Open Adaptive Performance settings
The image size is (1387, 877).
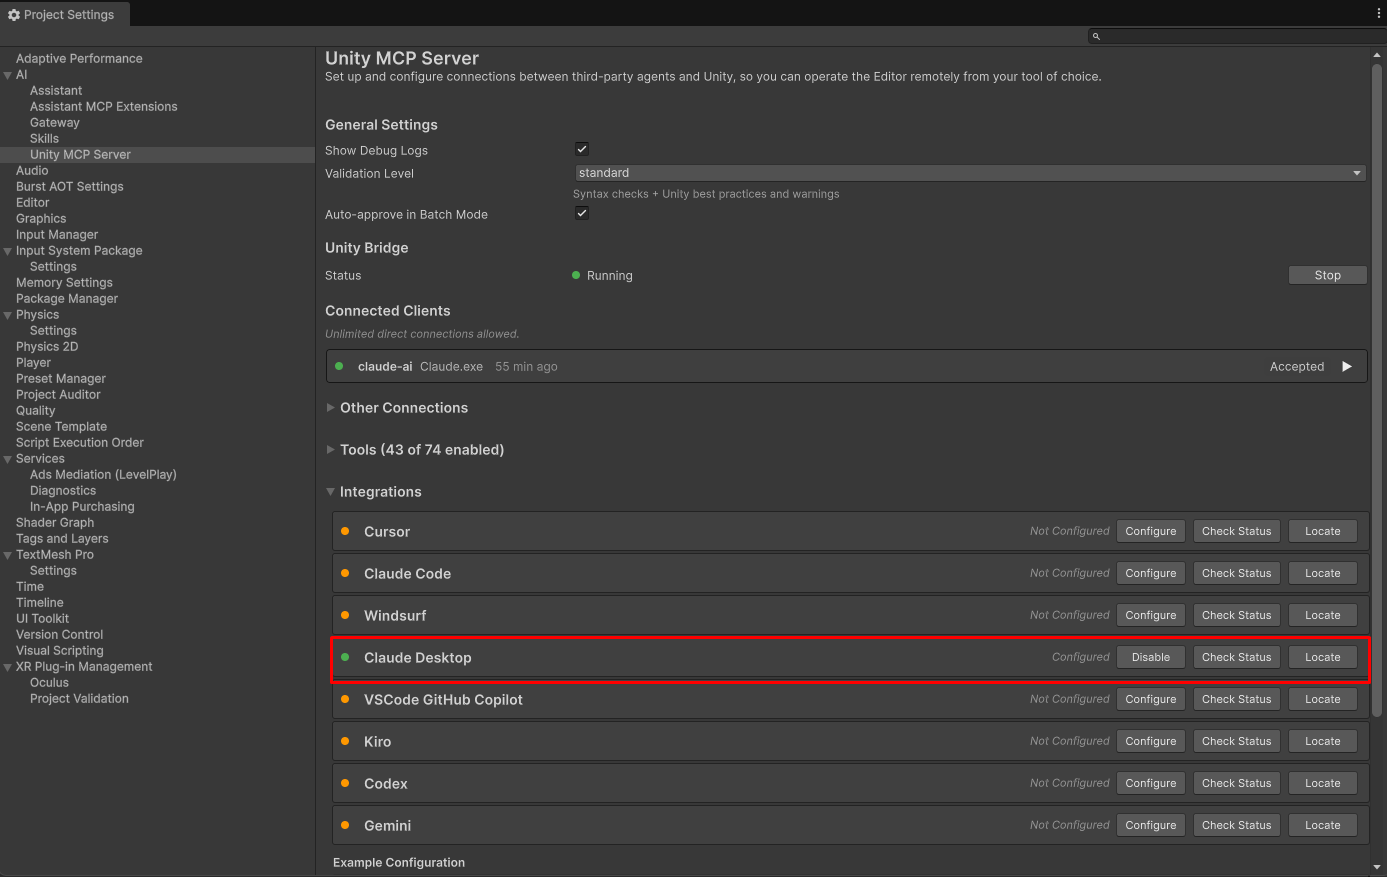(79, 59)
